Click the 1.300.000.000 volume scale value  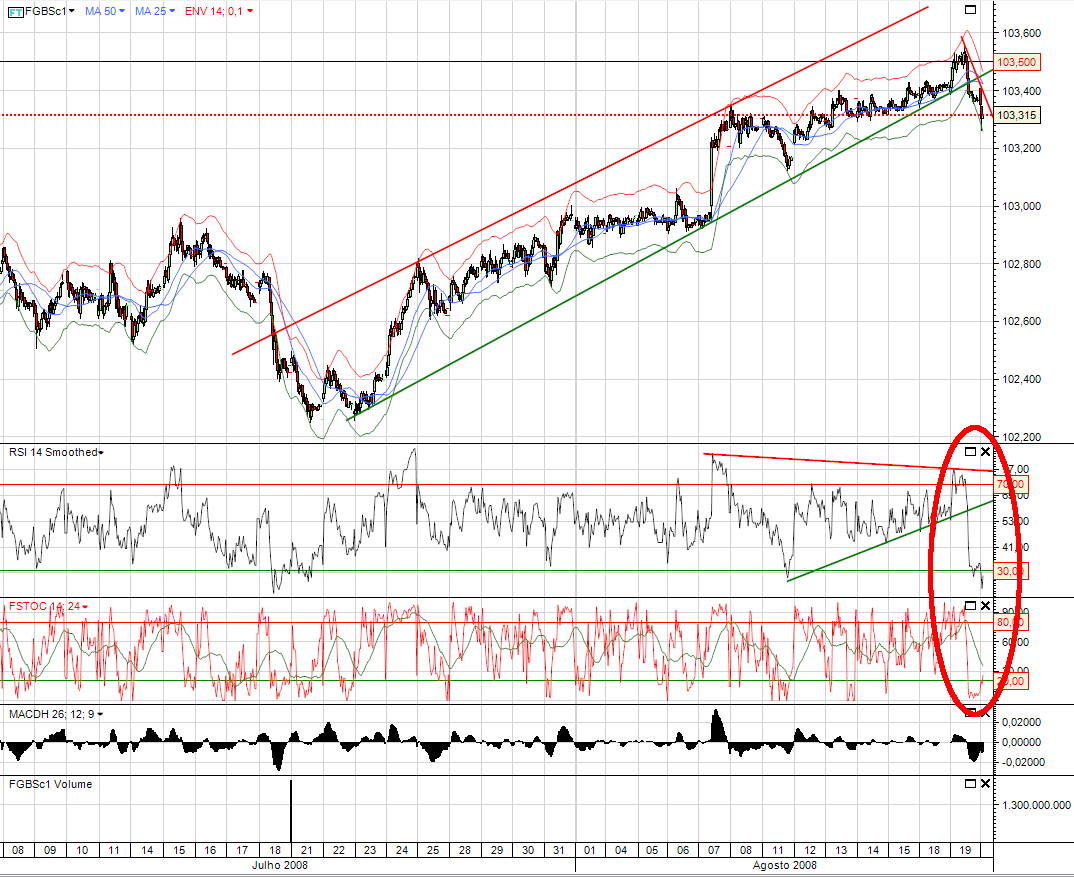pos(1036,805)
